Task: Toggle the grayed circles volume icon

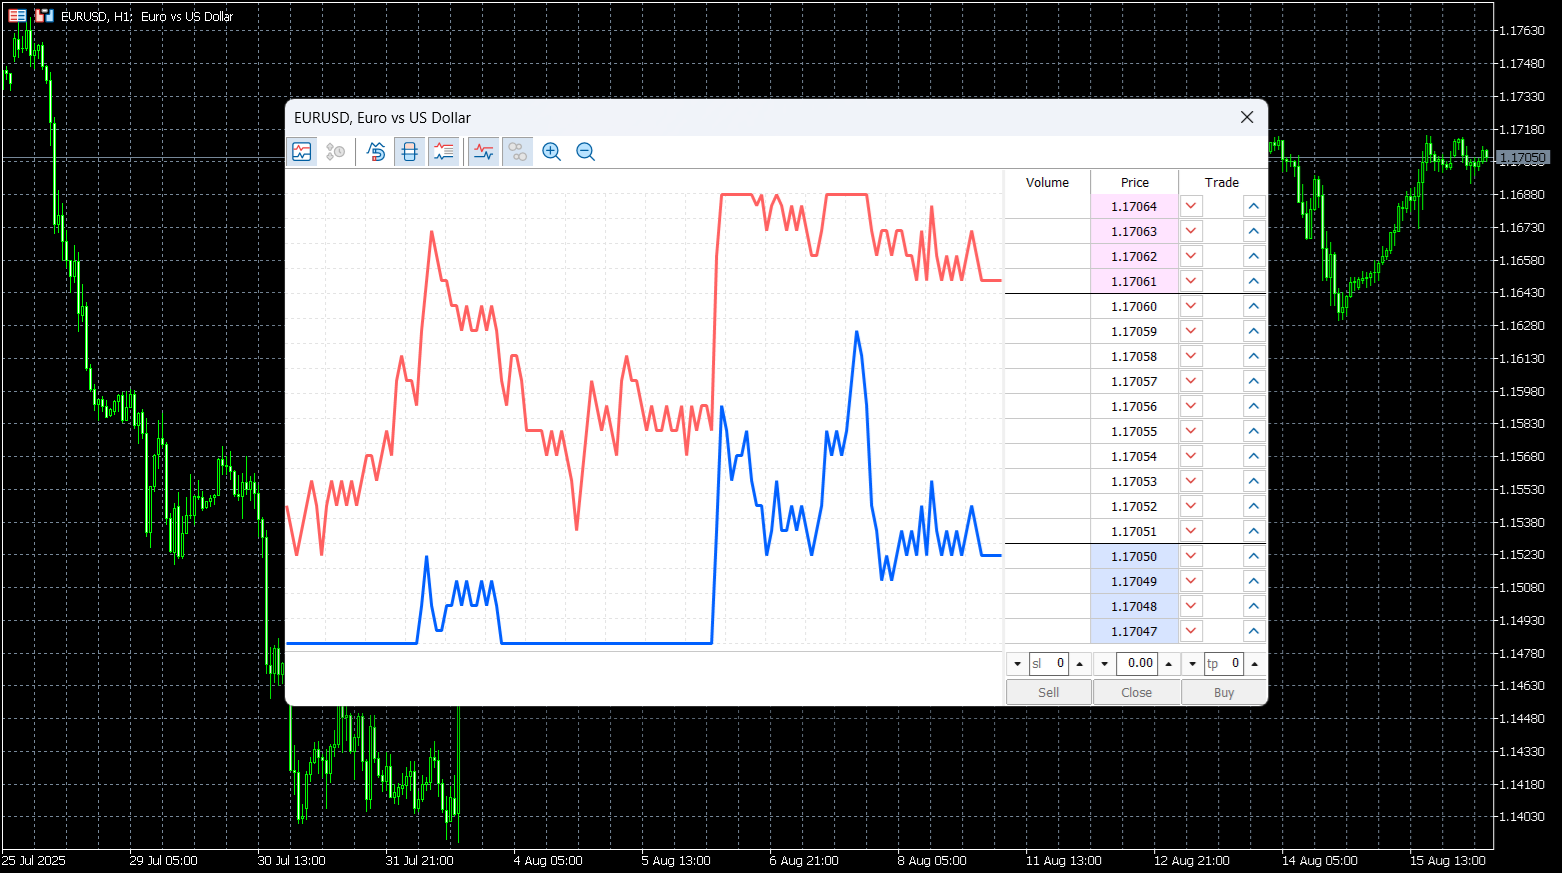Action: [518, 152]
